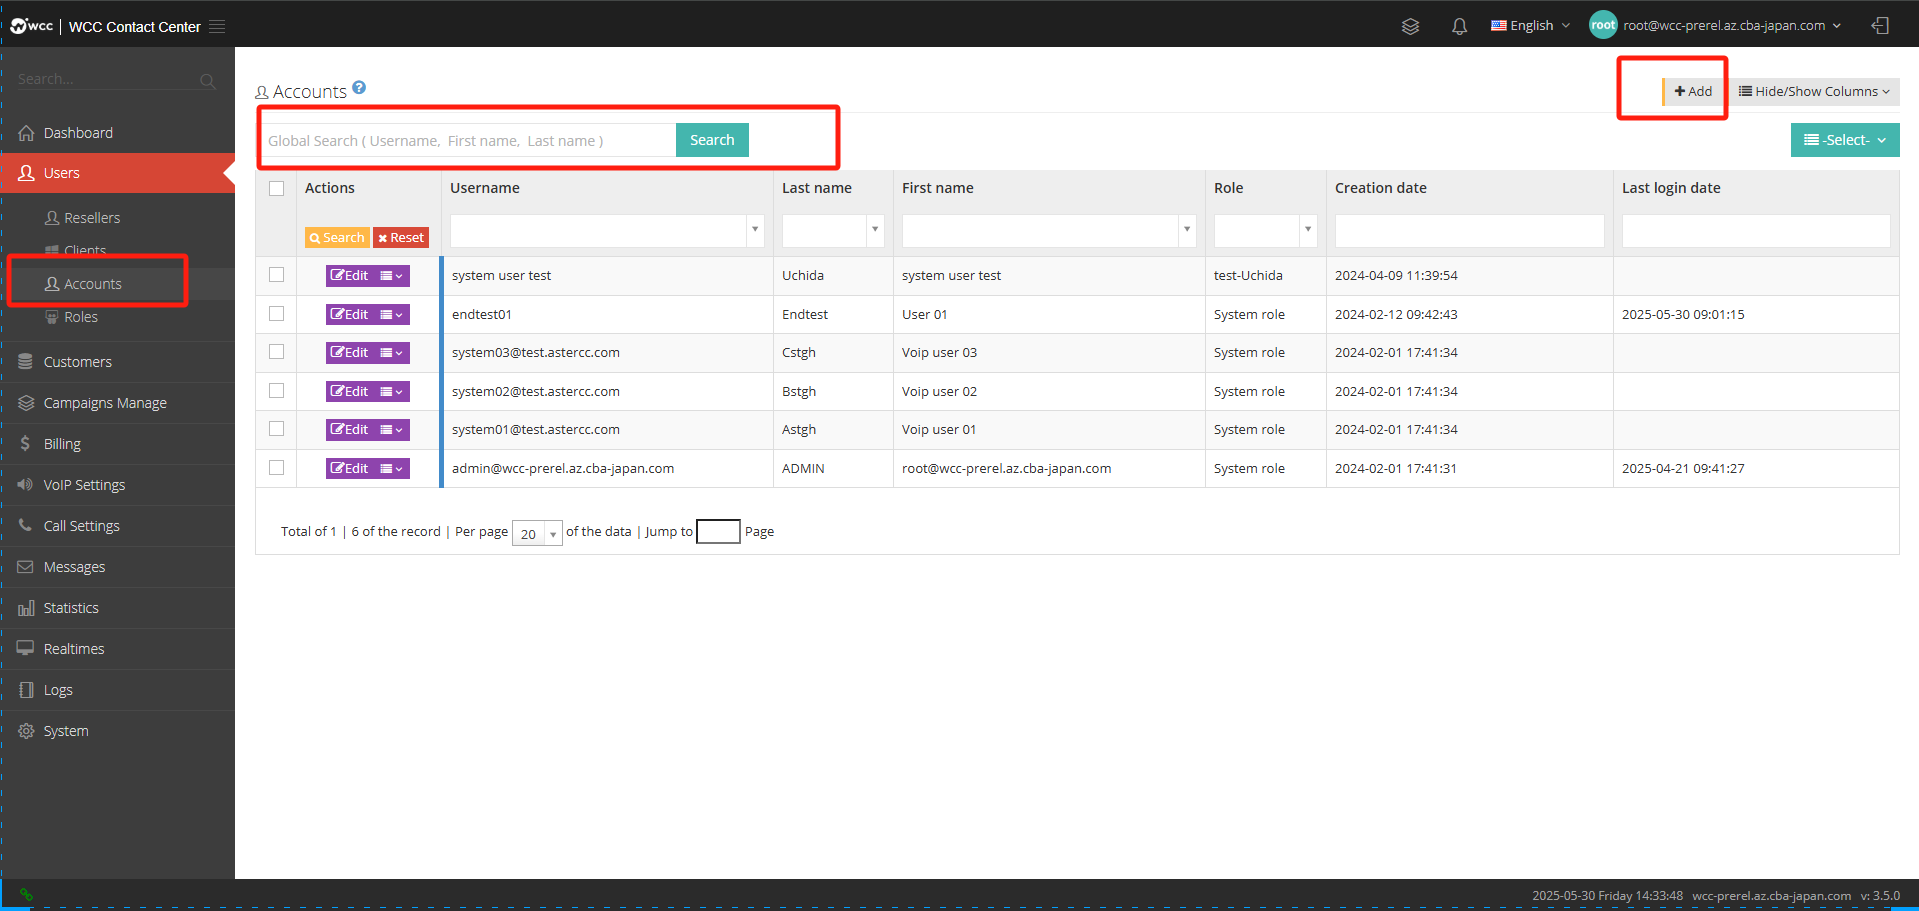The height and width of the screenshot is (911, 1919).
Task: Click the sidebar search magnifier icon
Action: 207,80
